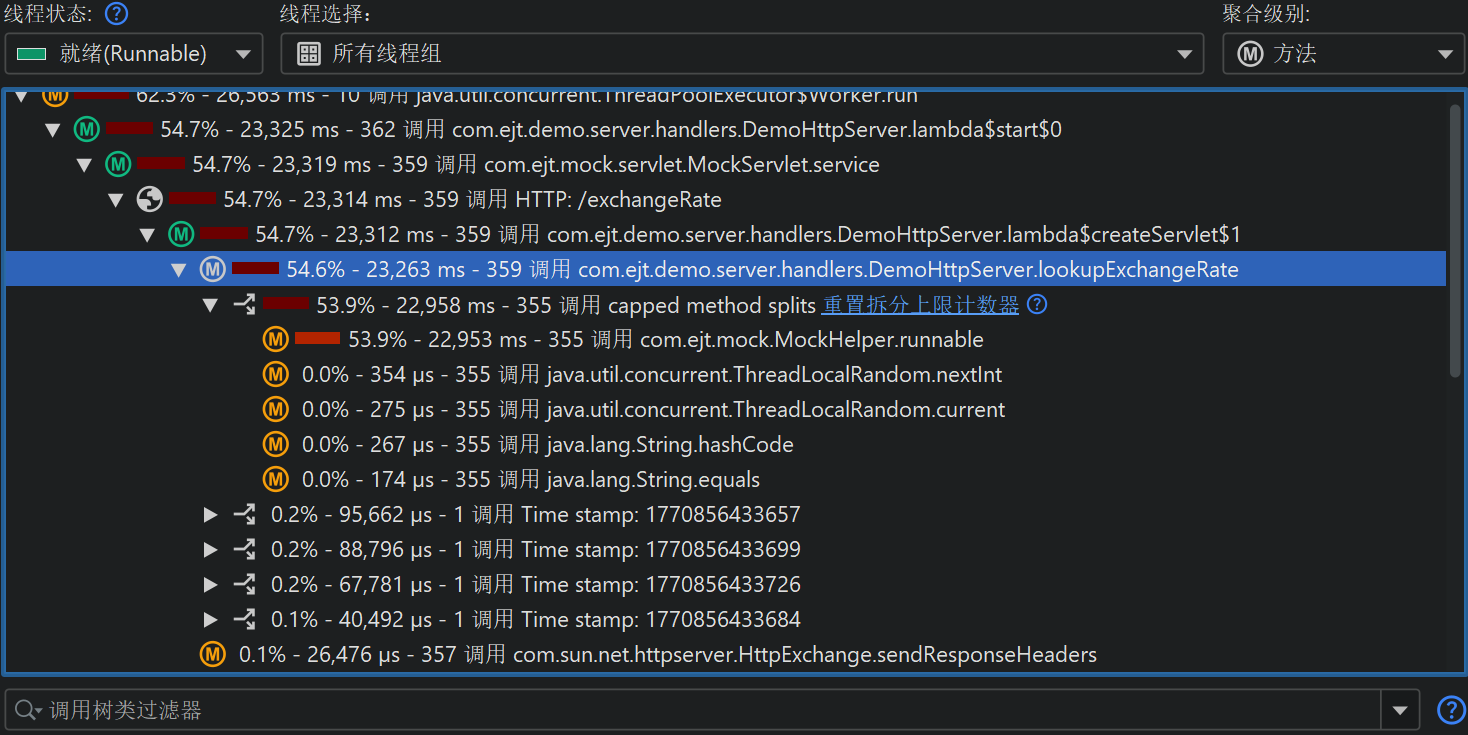
Task: Expand Time stamp 1770856433657 node
Action: tap(211, 514)
